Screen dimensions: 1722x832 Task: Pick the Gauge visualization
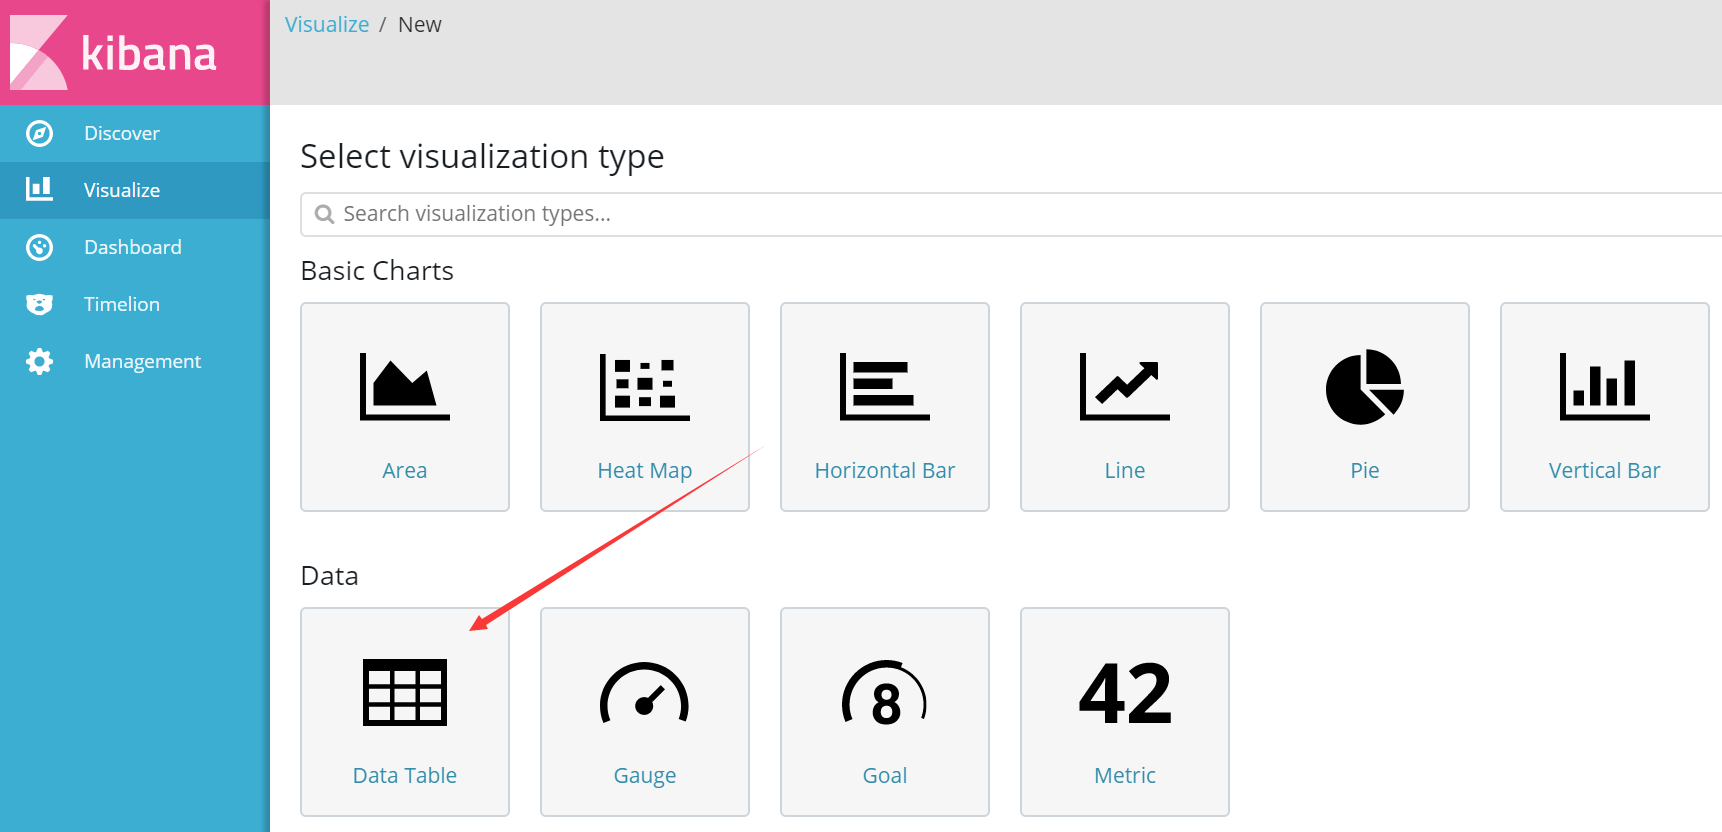click(644, 711)
